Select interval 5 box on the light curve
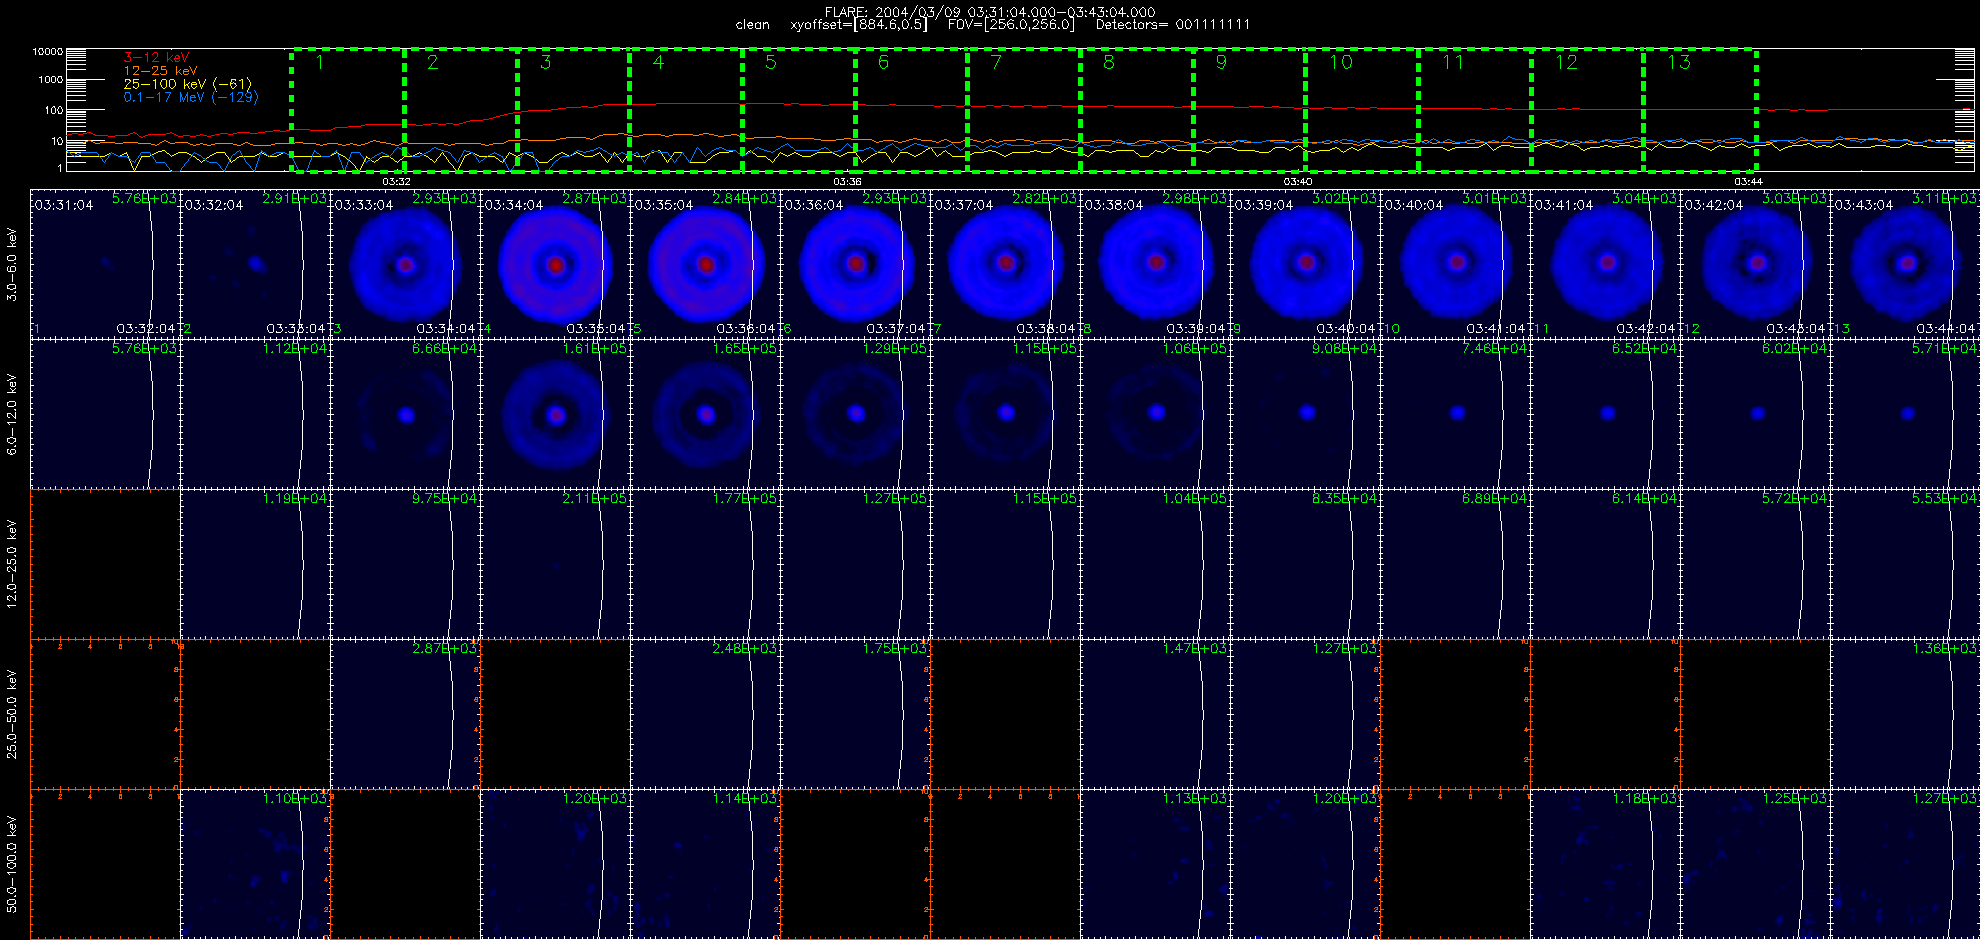This screenshot has height=940, width=1980. click(x=799, y=110)
